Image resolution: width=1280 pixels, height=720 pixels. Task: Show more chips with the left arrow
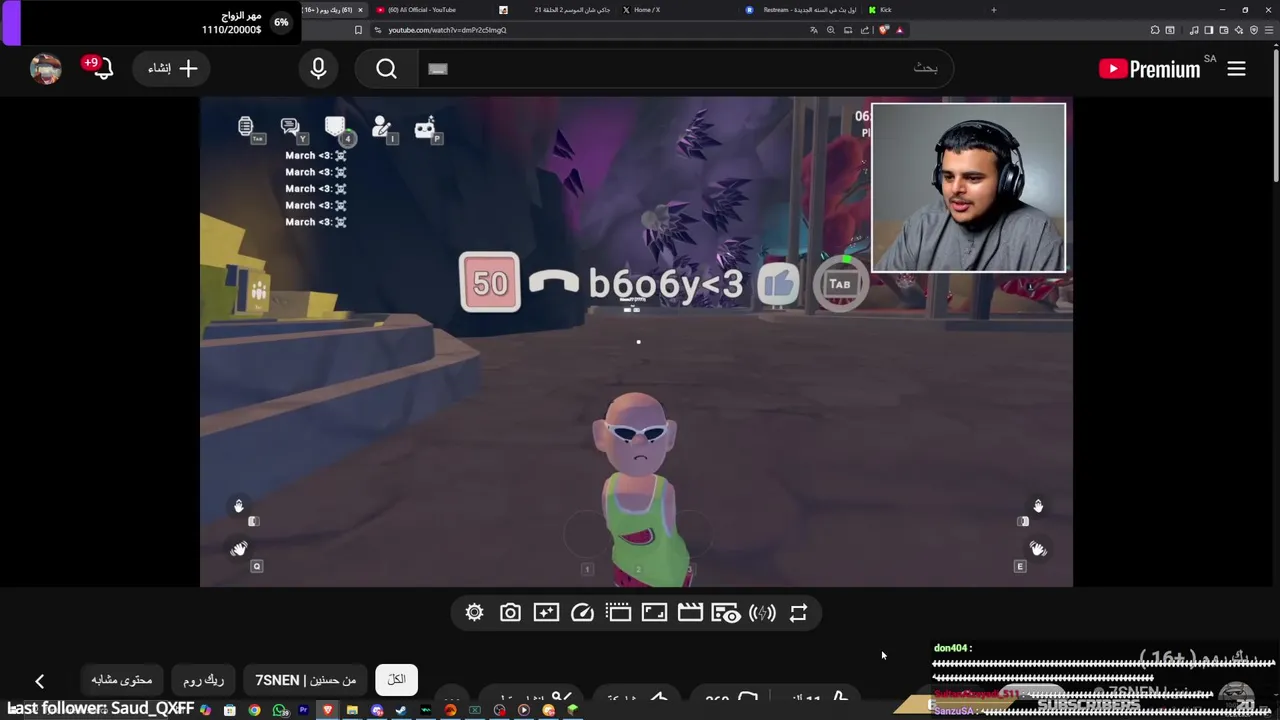pyautogui.click(x=39, y=681)
